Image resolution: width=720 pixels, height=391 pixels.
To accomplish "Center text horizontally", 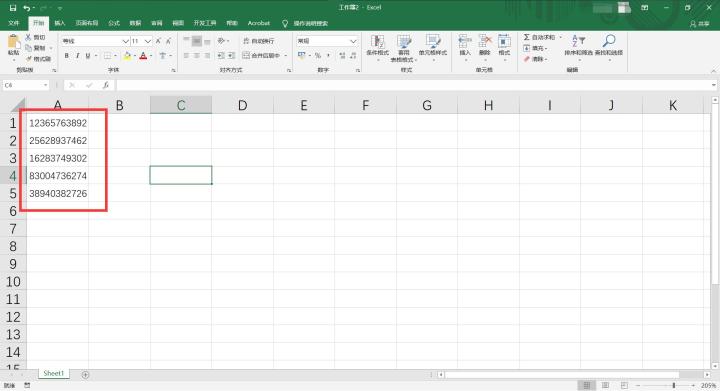I will pyautogui.click(x=197, y=56).
